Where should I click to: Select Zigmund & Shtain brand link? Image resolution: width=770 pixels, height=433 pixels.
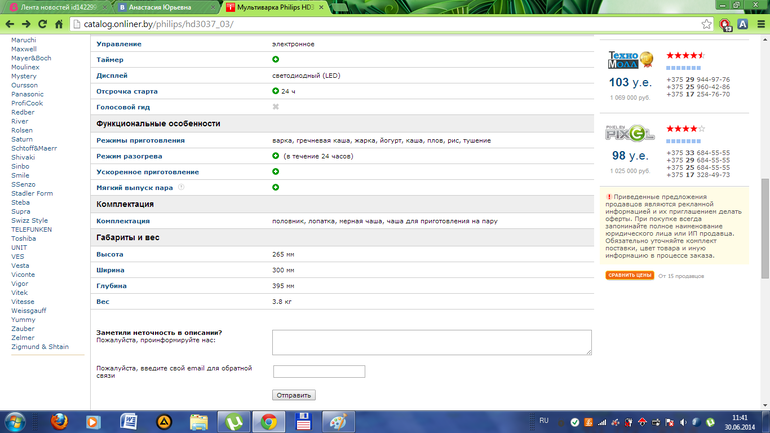[40, 347]
